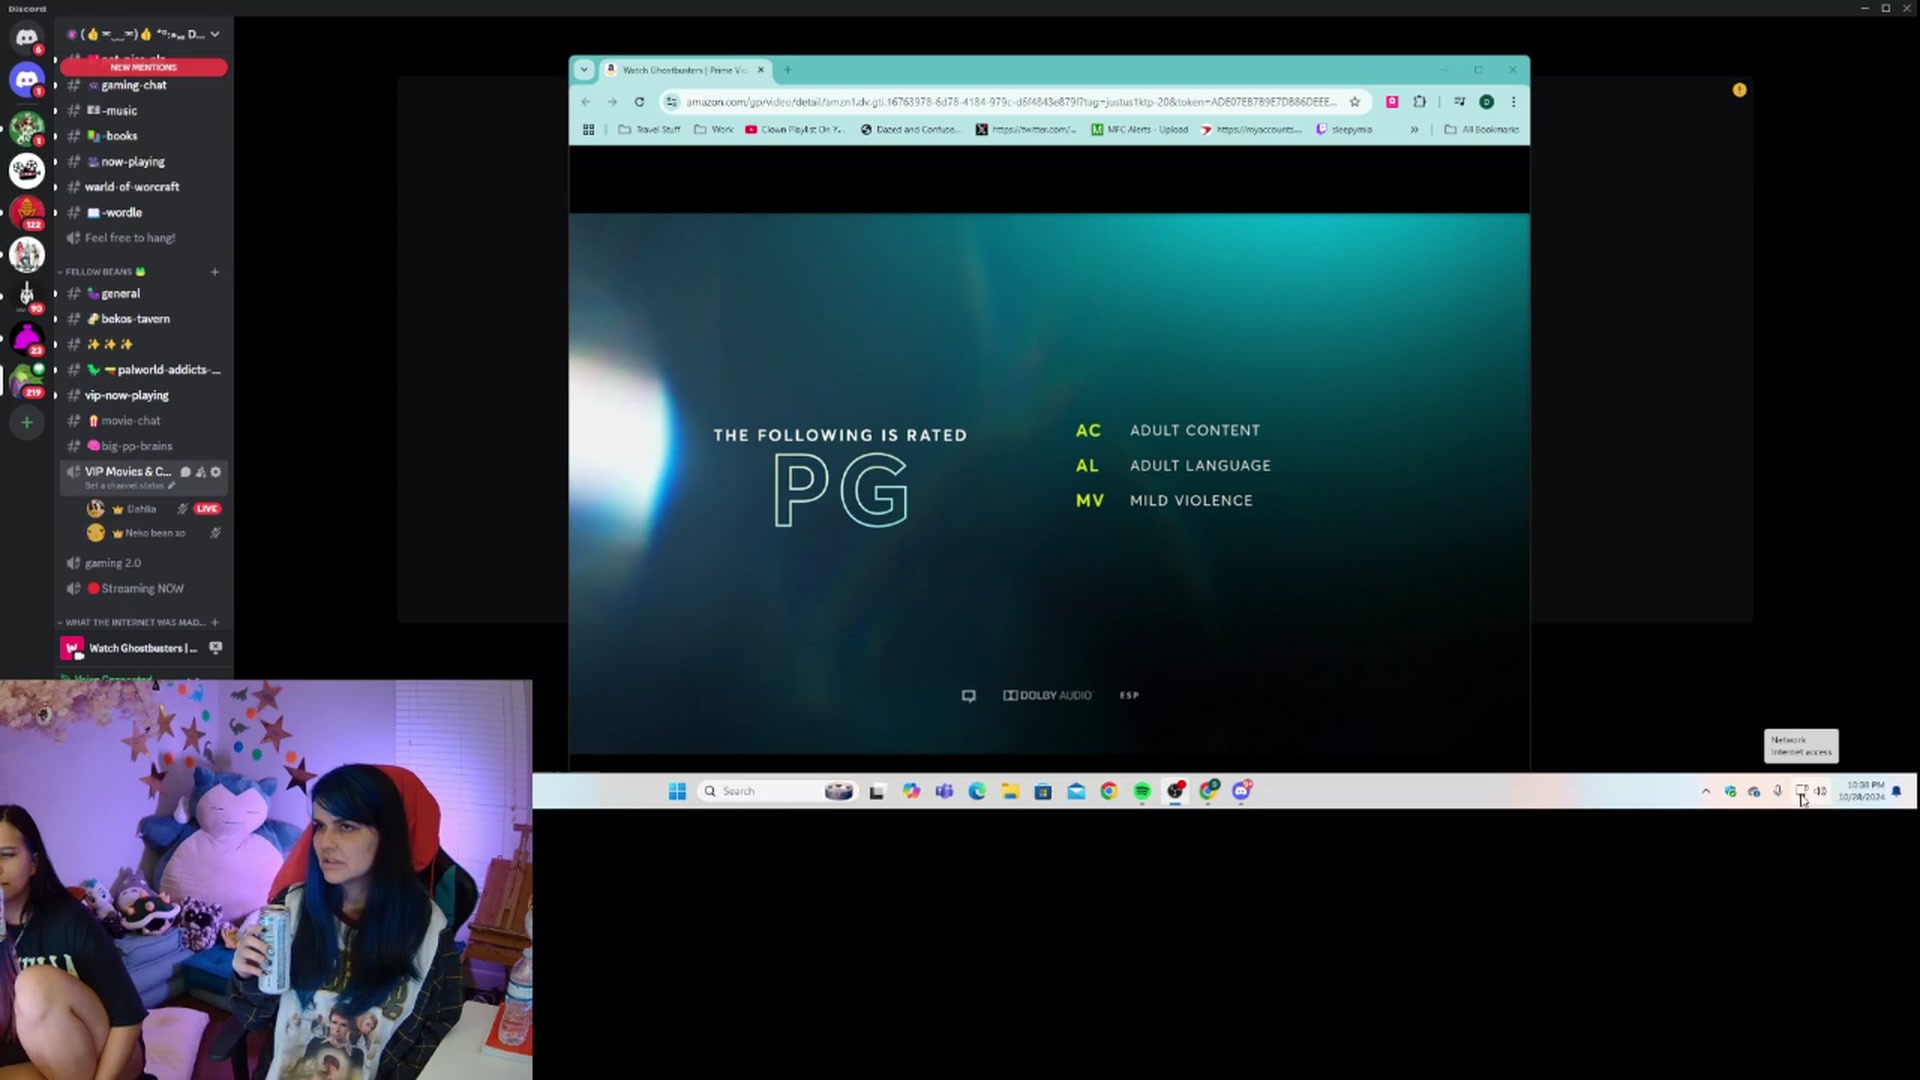Open Chrome tab search dropdown
This screenshot has height=1080, width=1920.
point(584,70)
